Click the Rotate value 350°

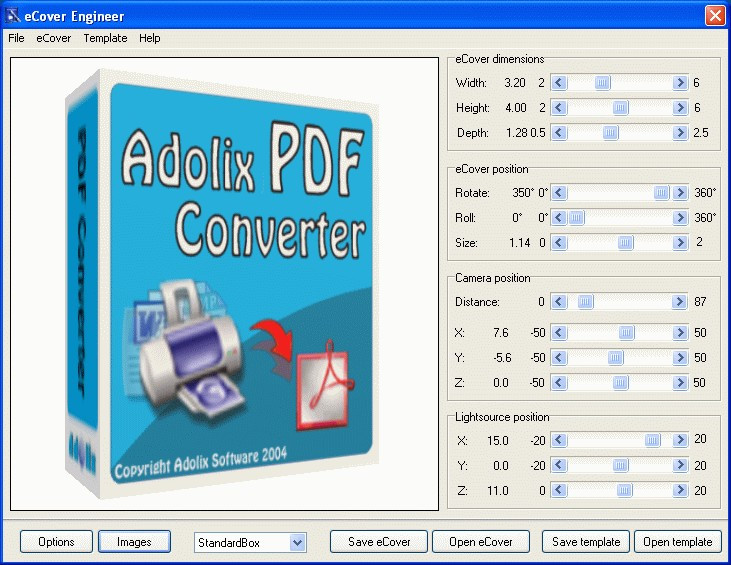[523, 193]
